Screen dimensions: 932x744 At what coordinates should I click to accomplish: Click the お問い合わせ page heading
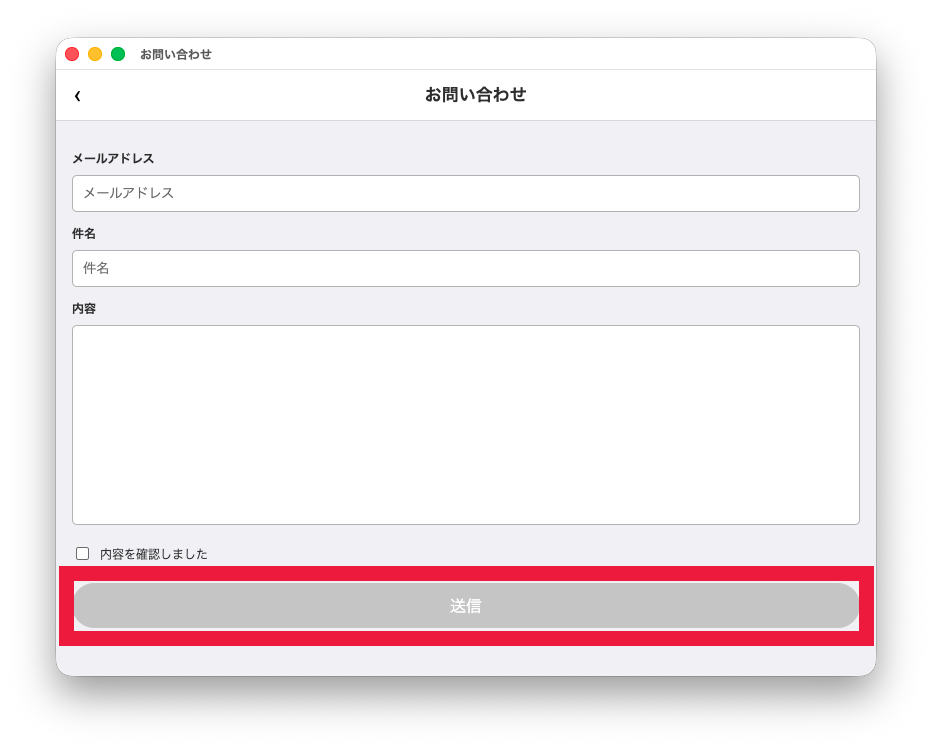tap(476, 94)
